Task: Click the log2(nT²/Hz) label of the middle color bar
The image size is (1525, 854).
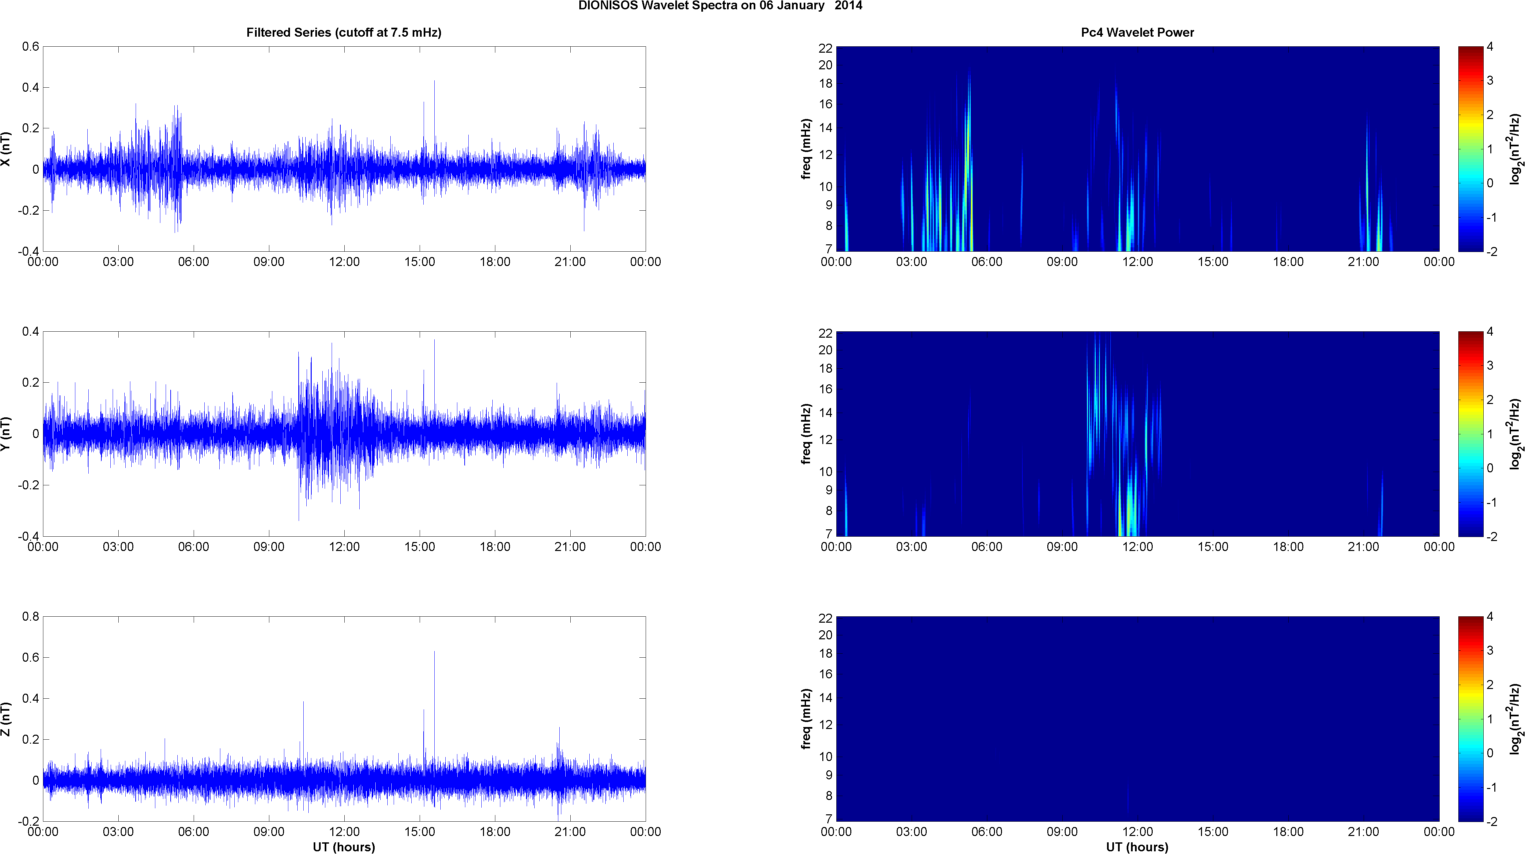Action: coord(1517,434)
